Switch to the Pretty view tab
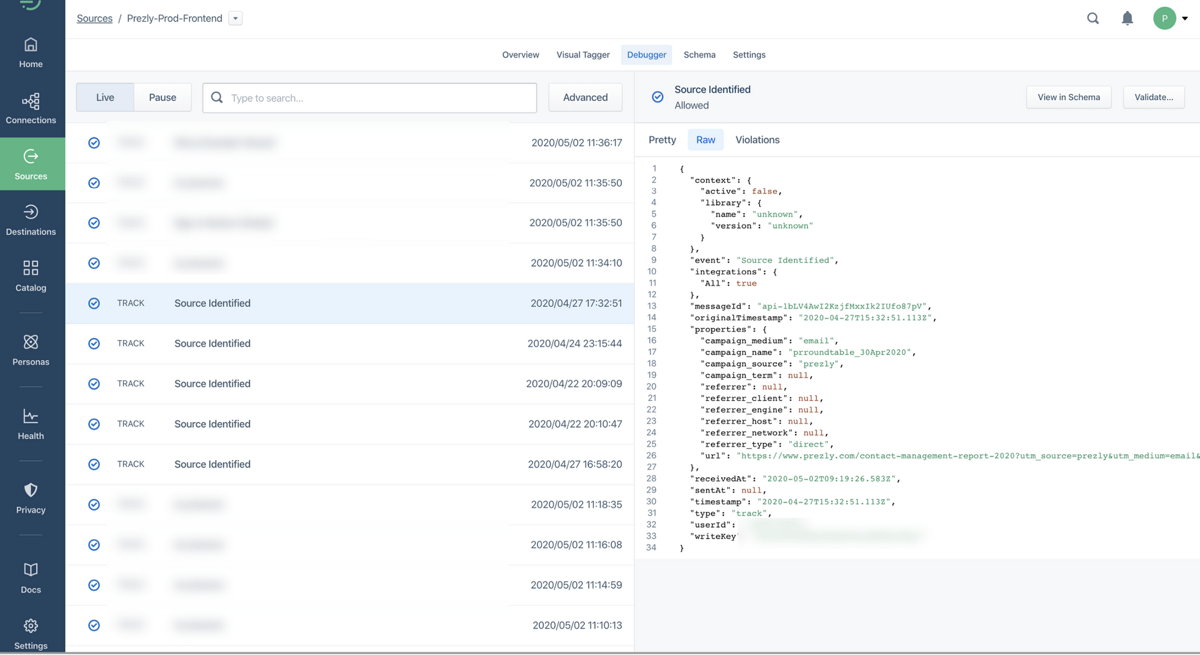Screen dimensions: 1200x655 tap(662, 140)
